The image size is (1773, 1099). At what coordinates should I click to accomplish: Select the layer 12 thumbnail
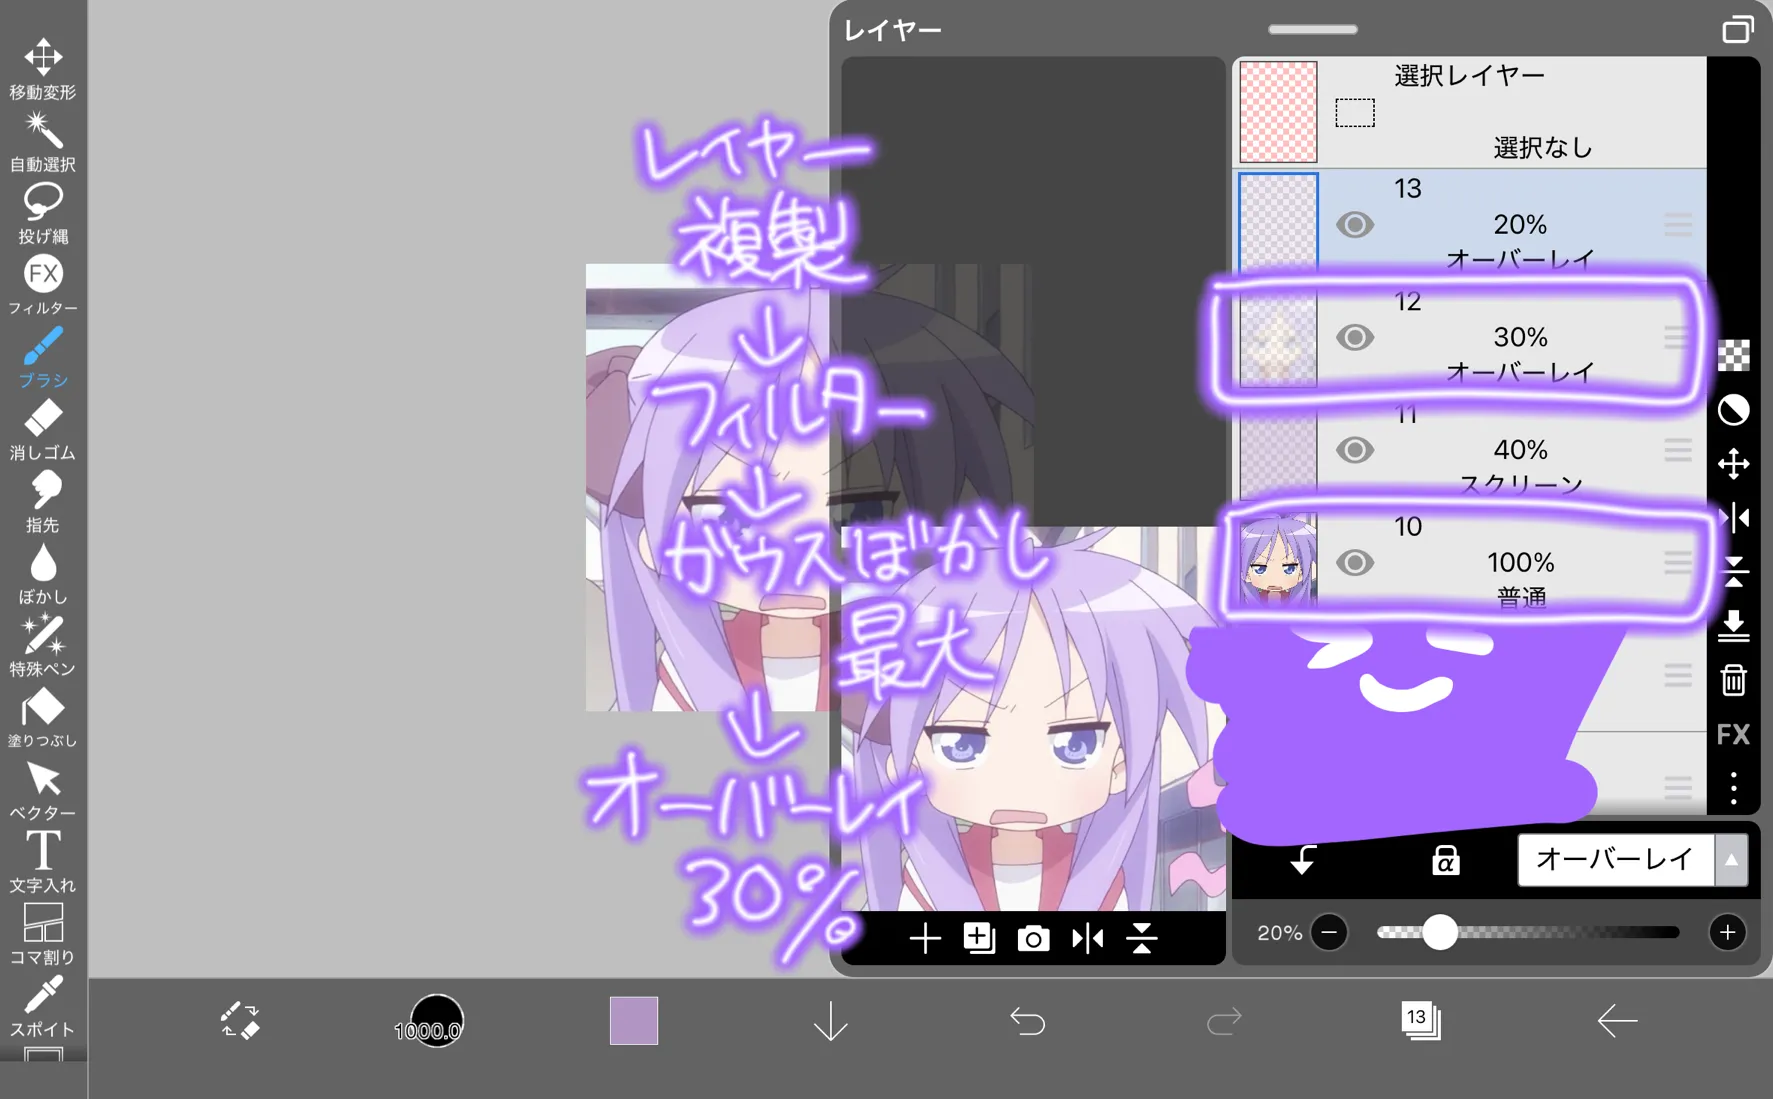click(1278, 338)
